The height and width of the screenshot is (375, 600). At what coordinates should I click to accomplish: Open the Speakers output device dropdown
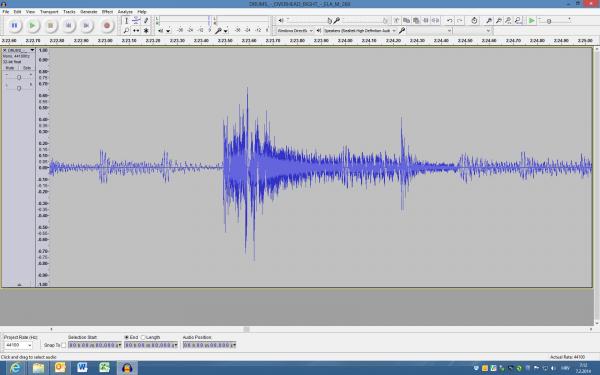(x=360, y=31)
